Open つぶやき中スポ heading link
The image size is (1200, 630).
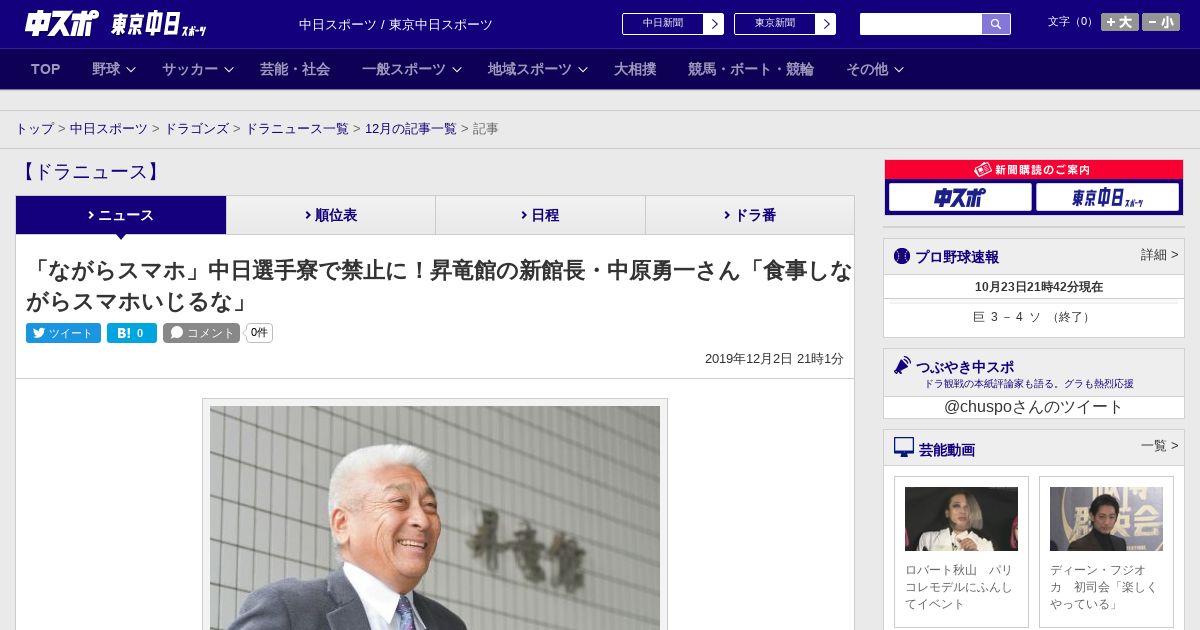pyautogui.click(x=965, y=367)
